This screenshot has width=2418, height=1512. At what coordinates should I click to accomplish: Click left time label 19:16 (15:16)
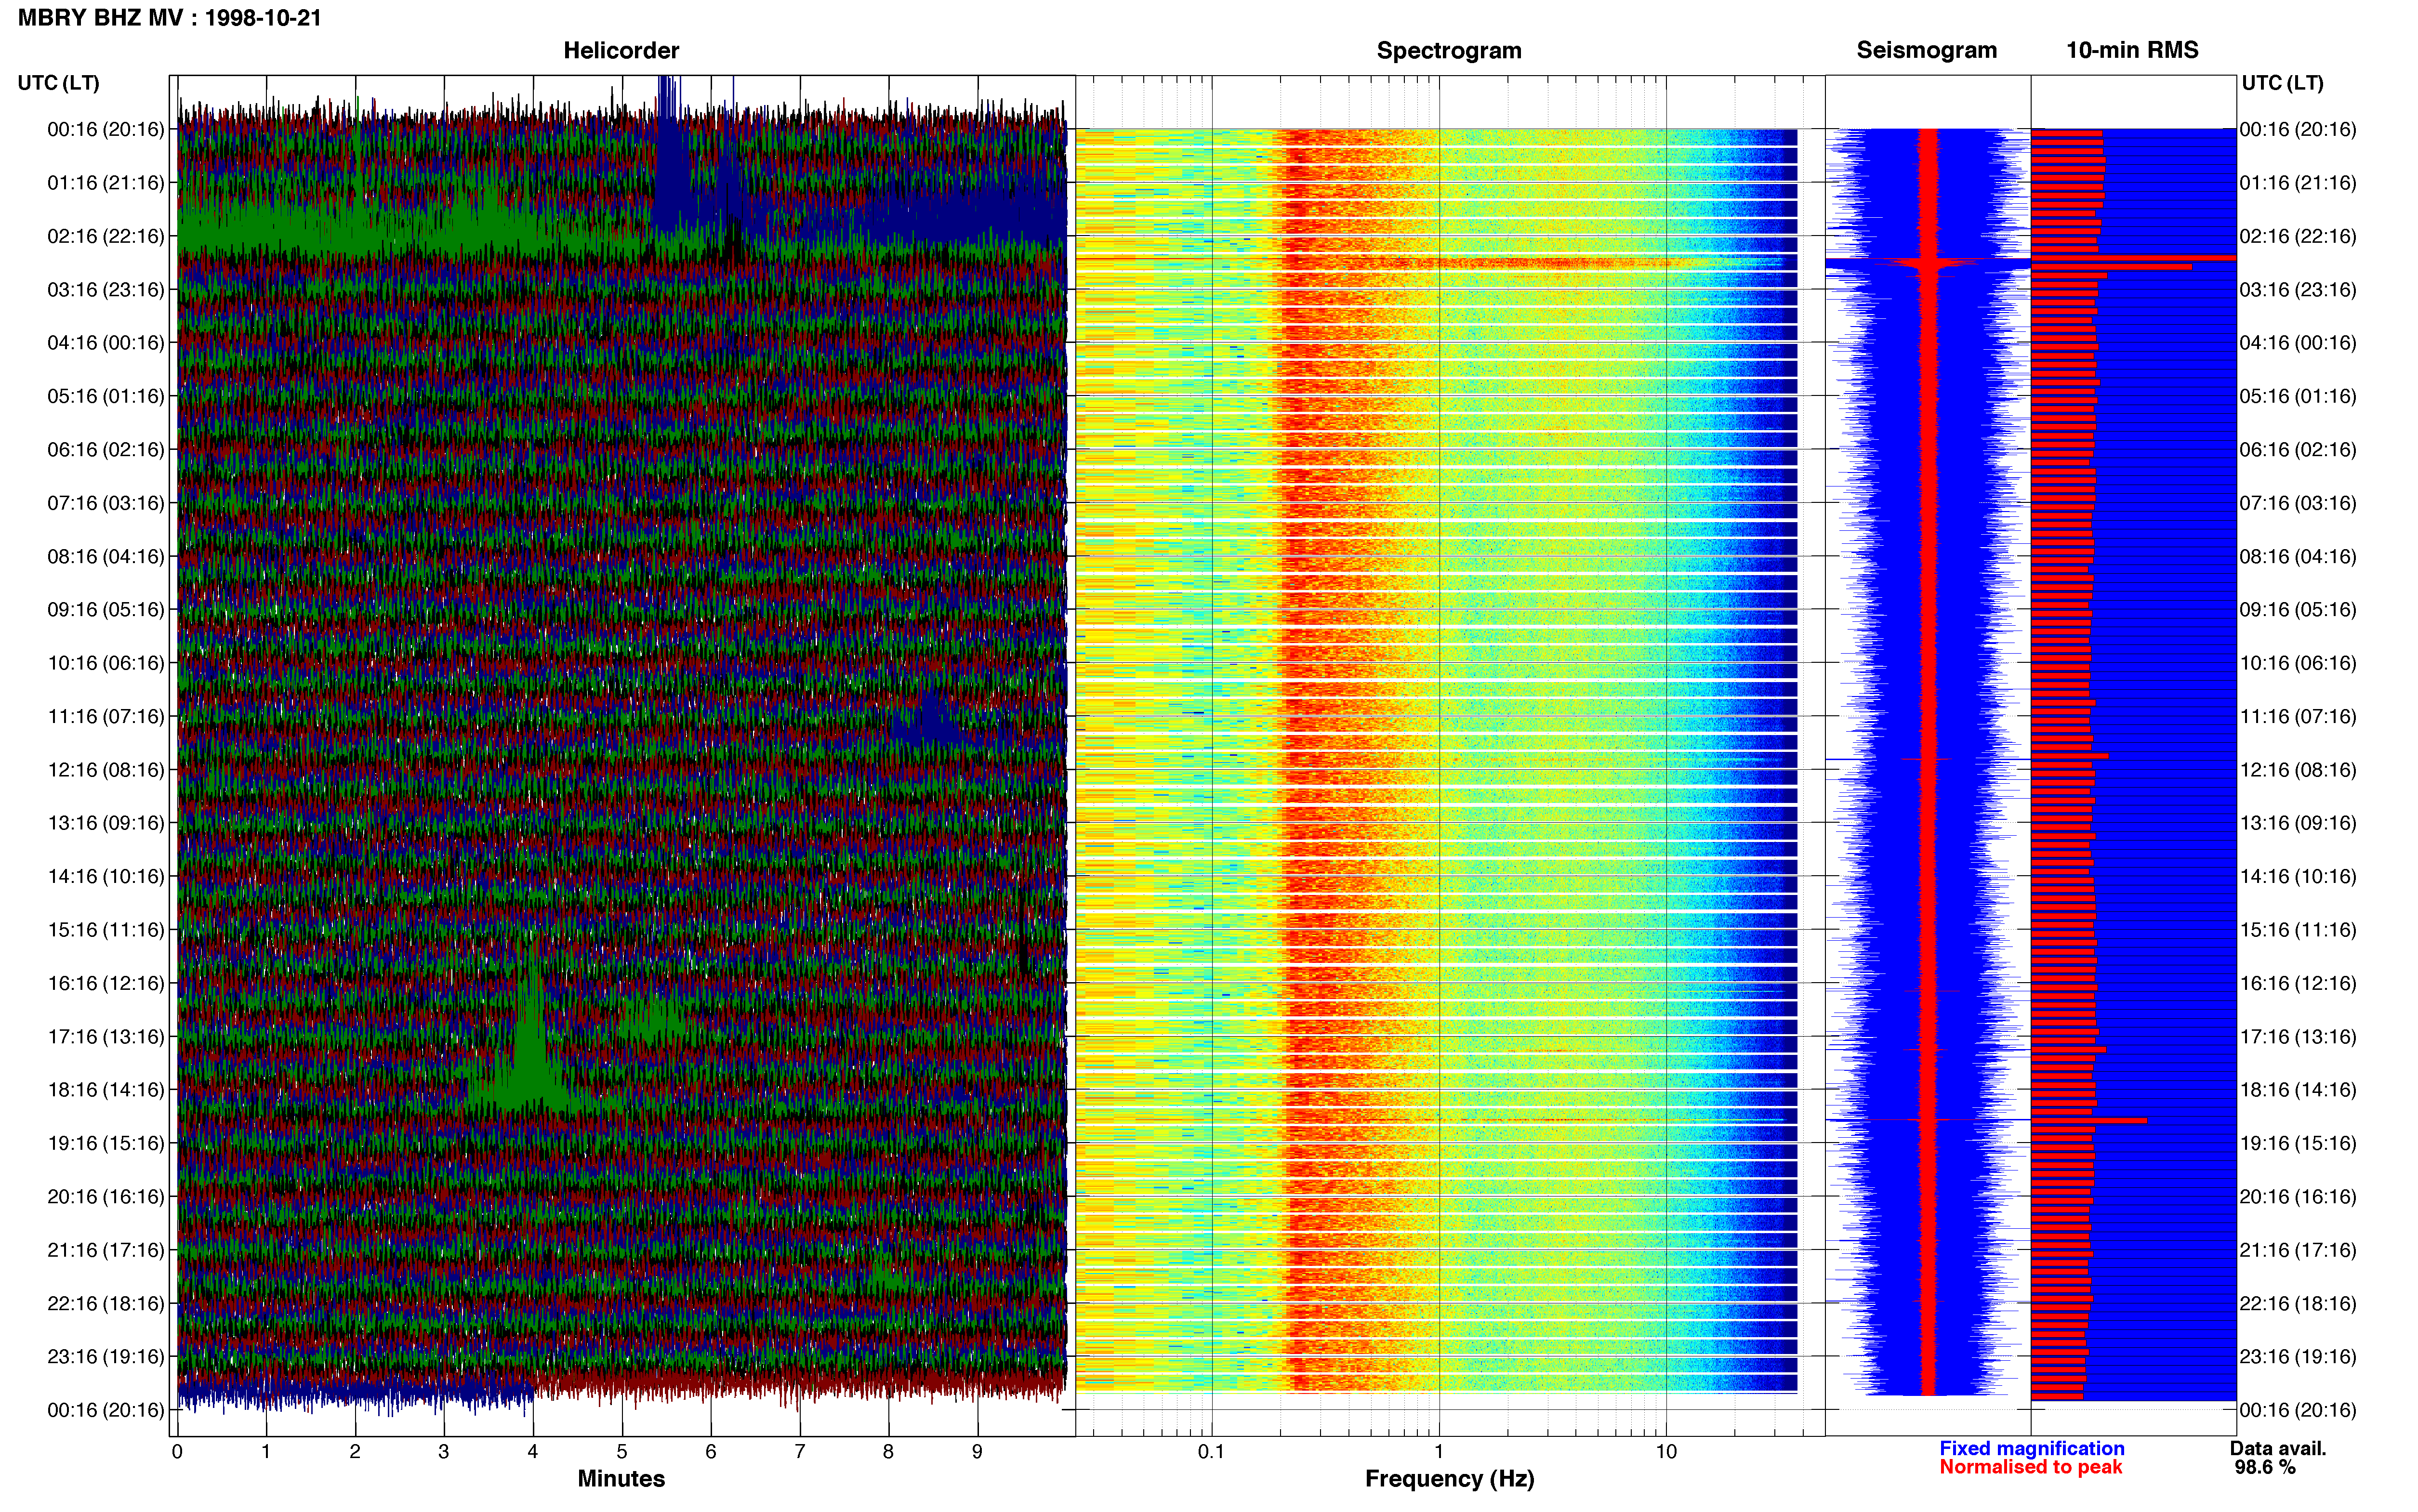[106, 1143]
